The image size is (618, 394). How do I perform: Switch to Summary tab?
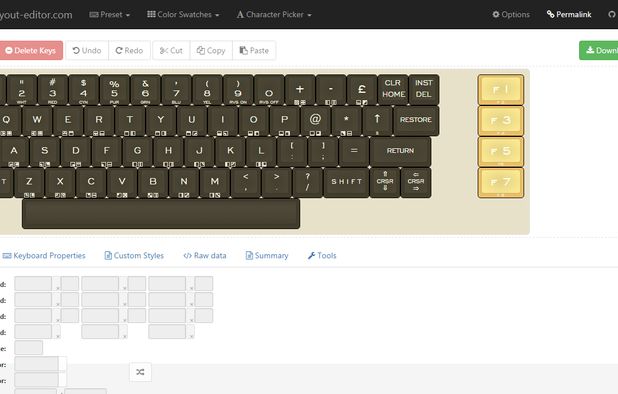coord(267,255)
